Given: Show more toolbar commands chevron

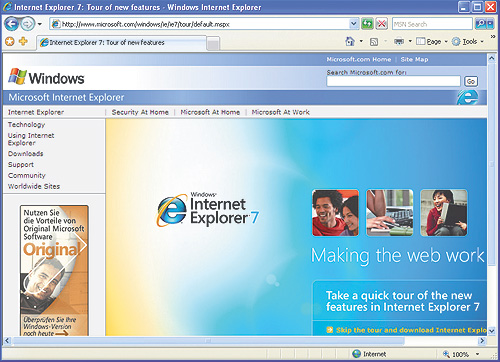Looking at the screenshot, I should pos(493,36).
